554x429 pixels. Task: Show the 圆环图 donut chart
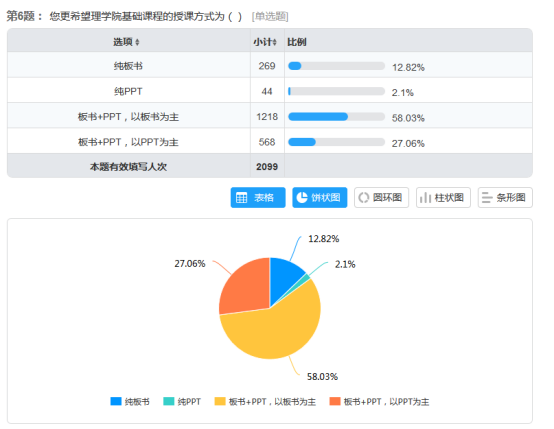pyautogui.click(x=381, y=198)
